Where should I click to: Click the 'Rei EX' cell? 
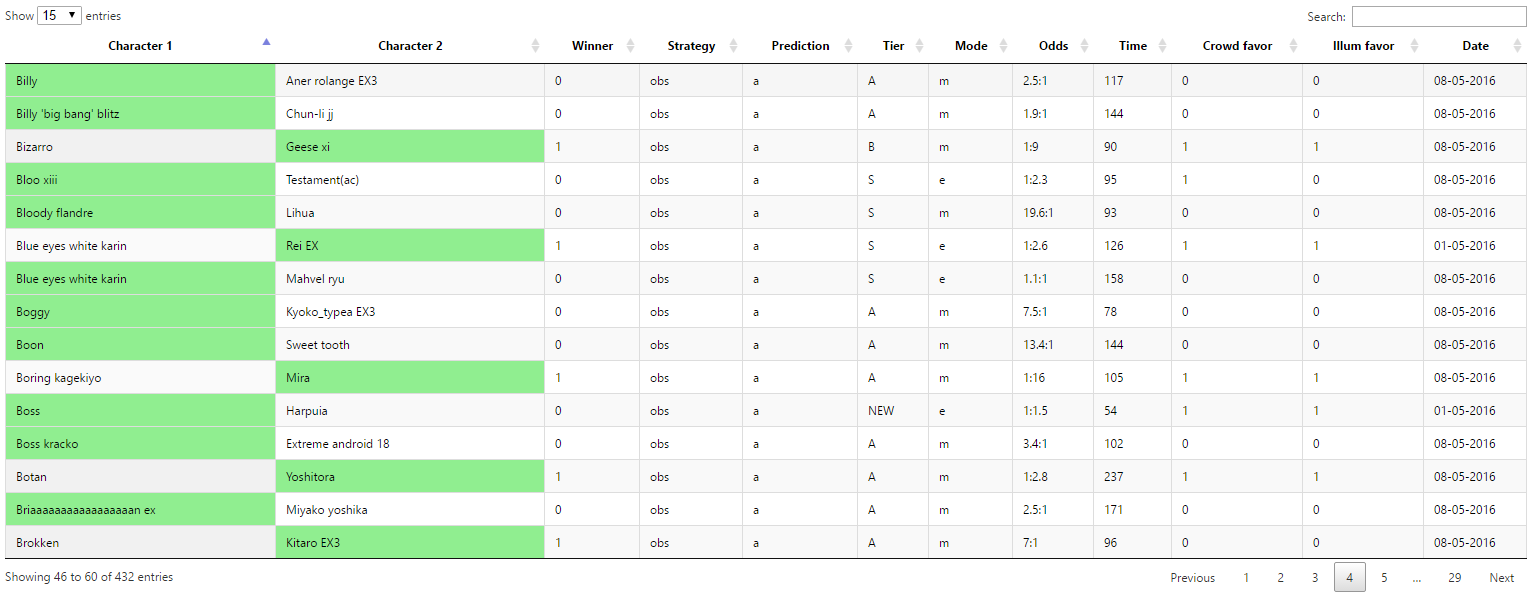click(410, 246)
